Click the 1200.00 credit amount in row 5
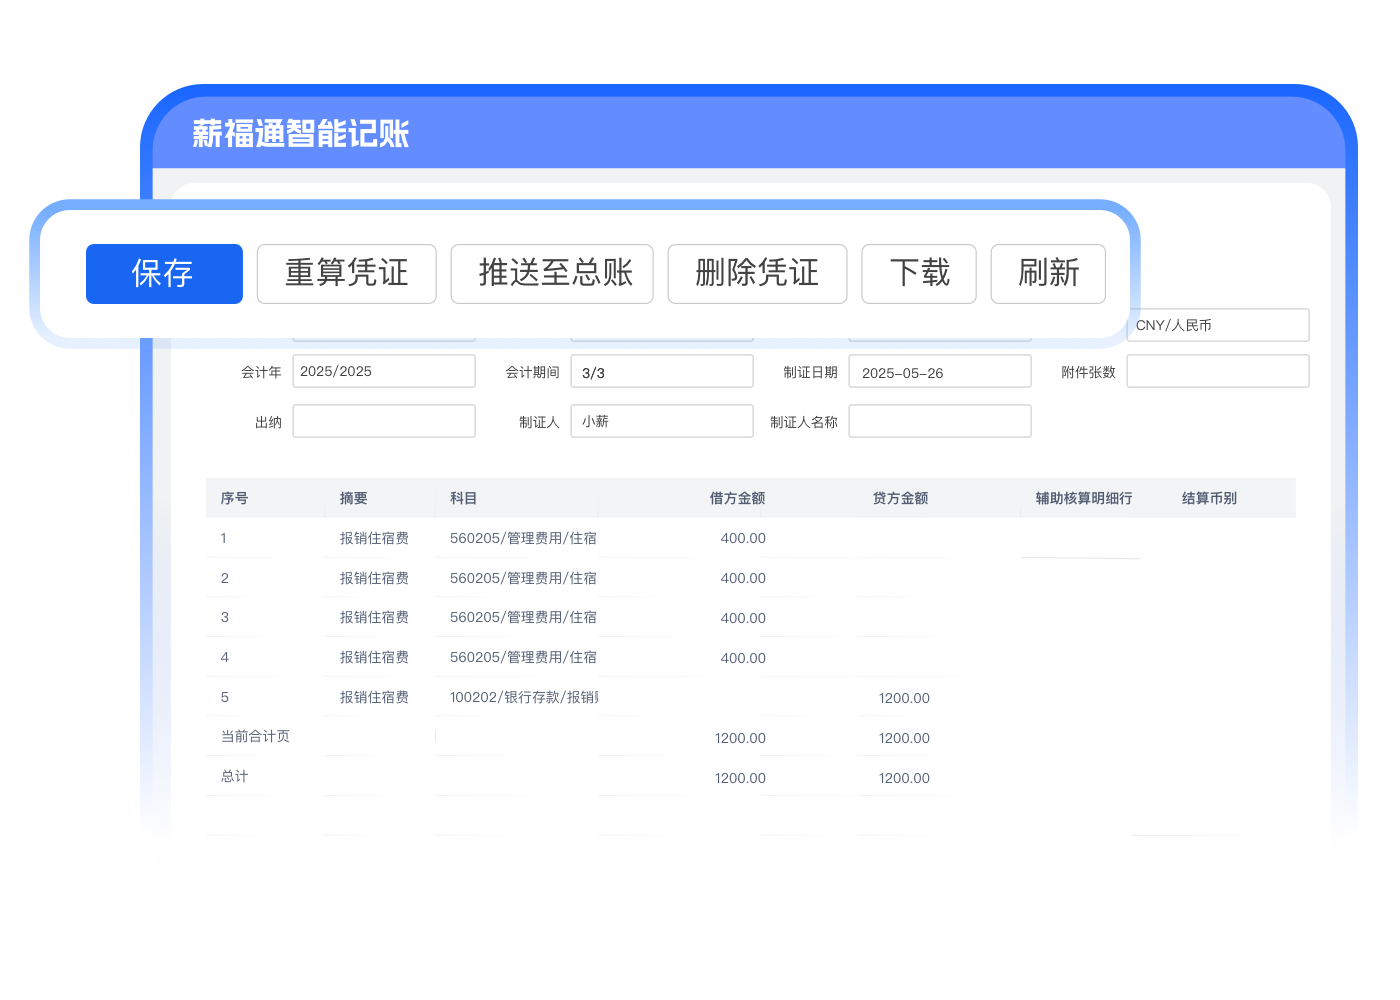Viewport: 1400px width, 1000px height. click(904, 698)
